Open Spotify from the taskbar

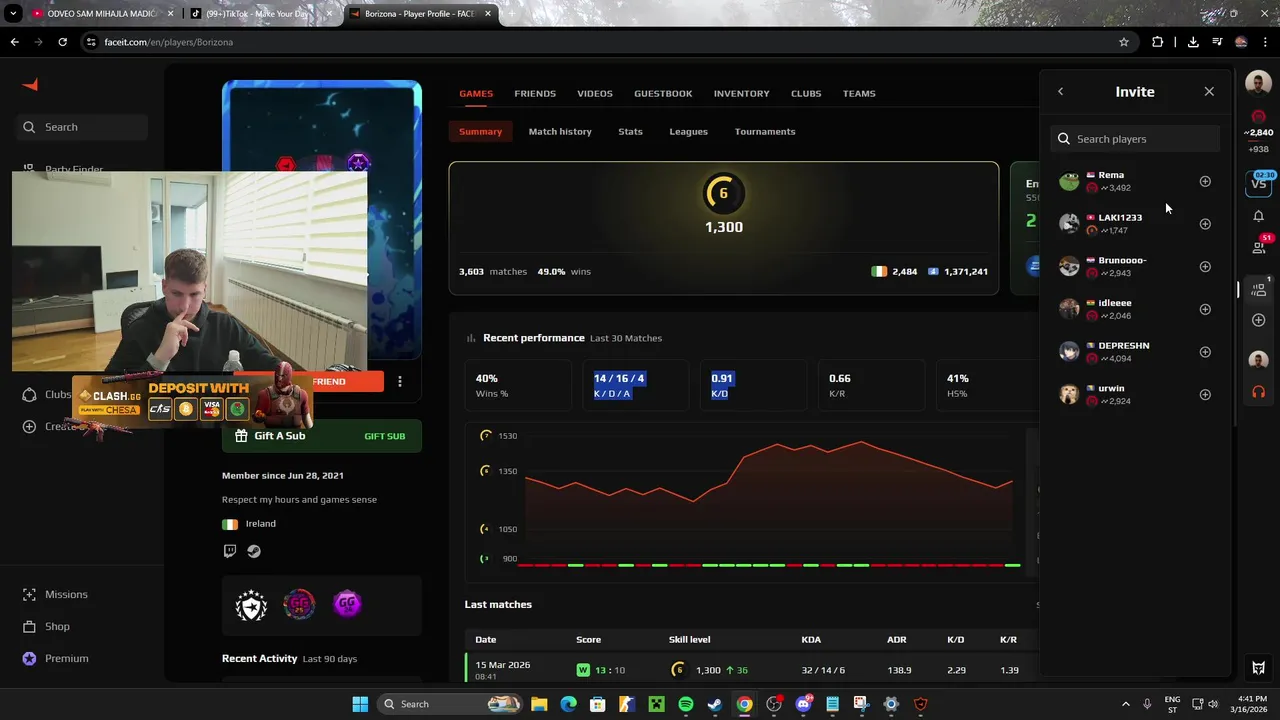pos(686,704)
